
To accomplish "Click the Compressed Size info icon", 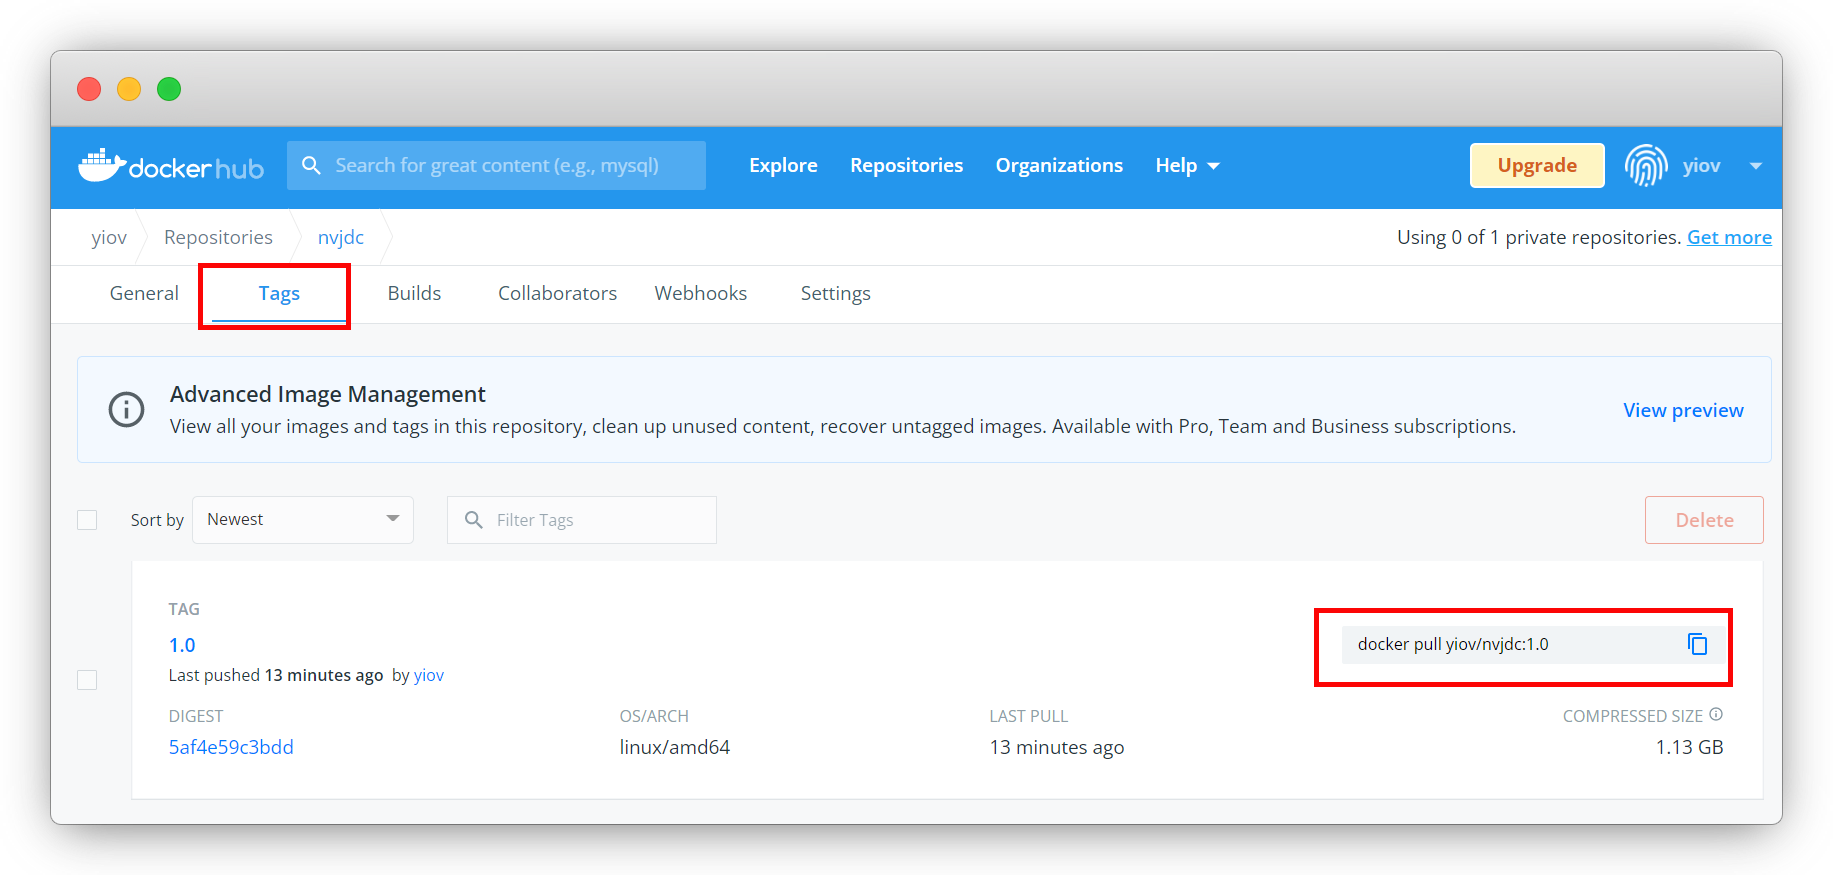I will point(1716,714).
